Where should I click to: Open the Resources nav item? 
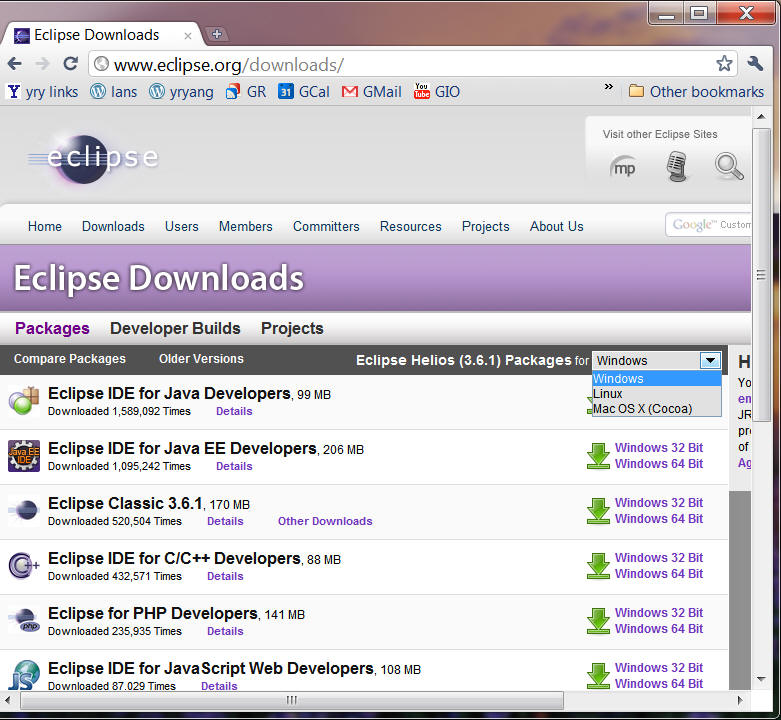410,226
